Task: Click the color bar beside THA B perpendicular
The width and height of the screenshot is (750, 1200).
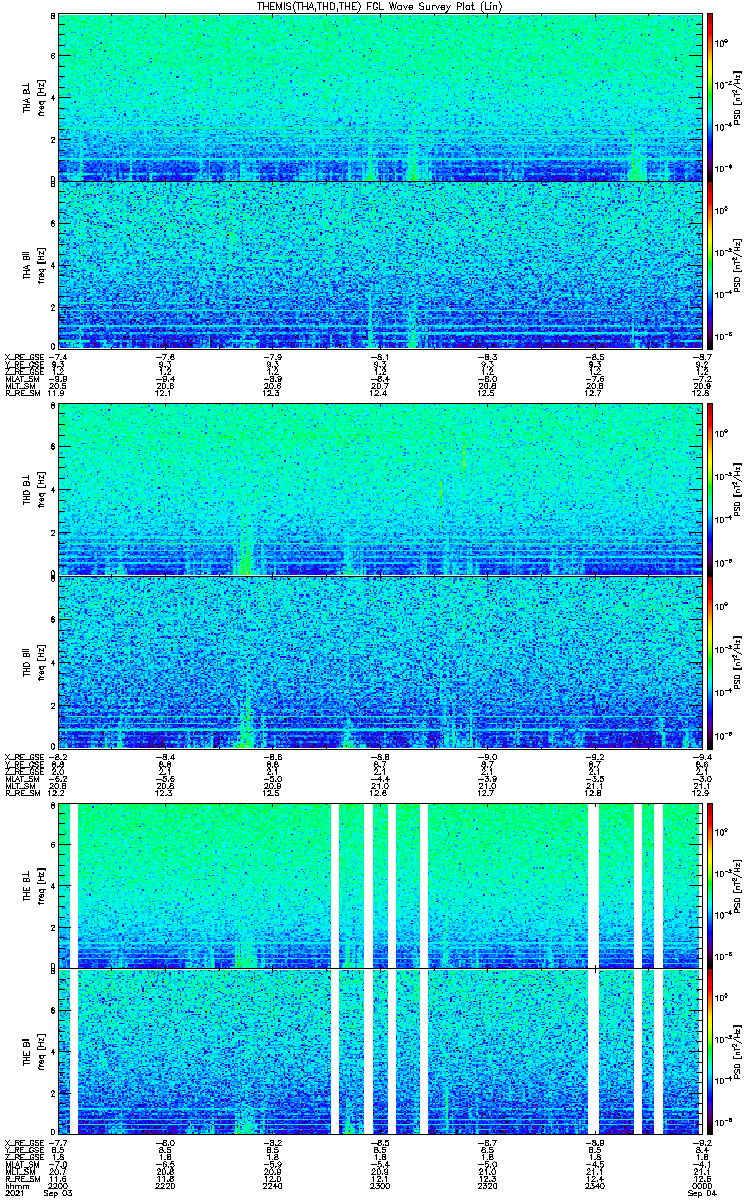Action: point(710,97)
